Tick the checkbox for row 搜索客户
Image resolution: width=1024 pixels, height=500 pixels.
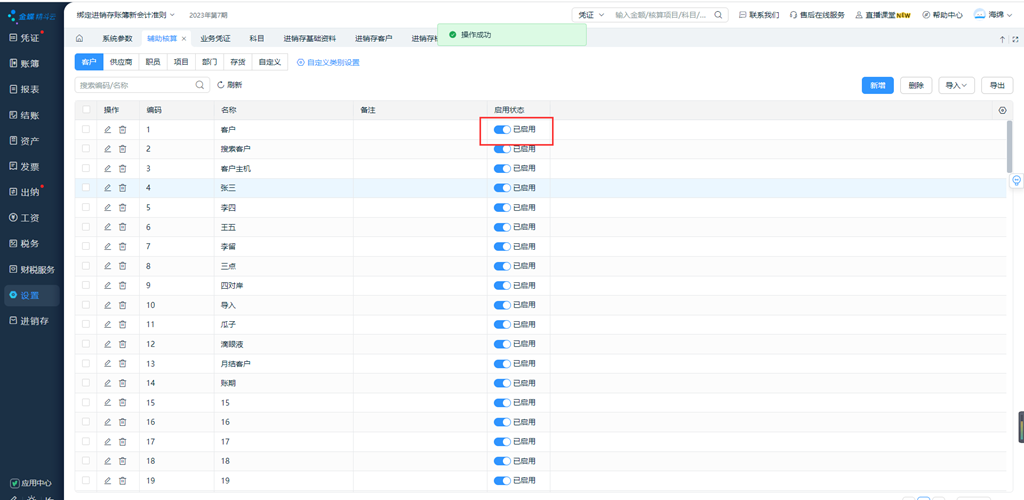86,149
